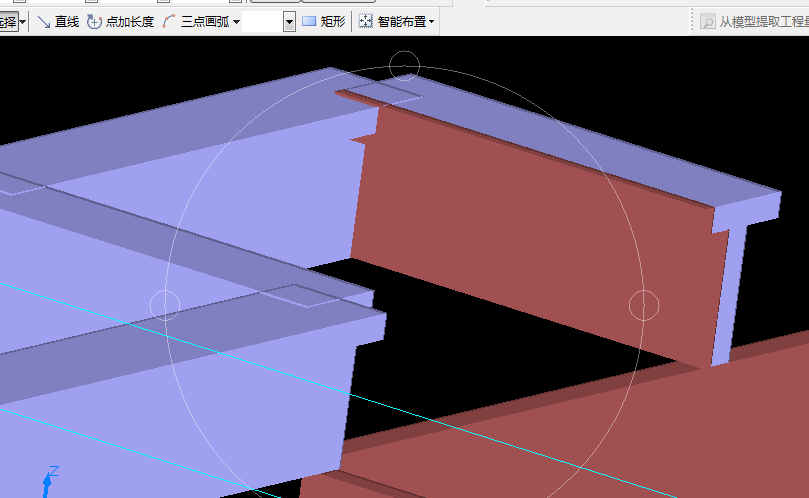Click the 选择 select button
The image size is (809, 498).
click(x=9, y=22)
